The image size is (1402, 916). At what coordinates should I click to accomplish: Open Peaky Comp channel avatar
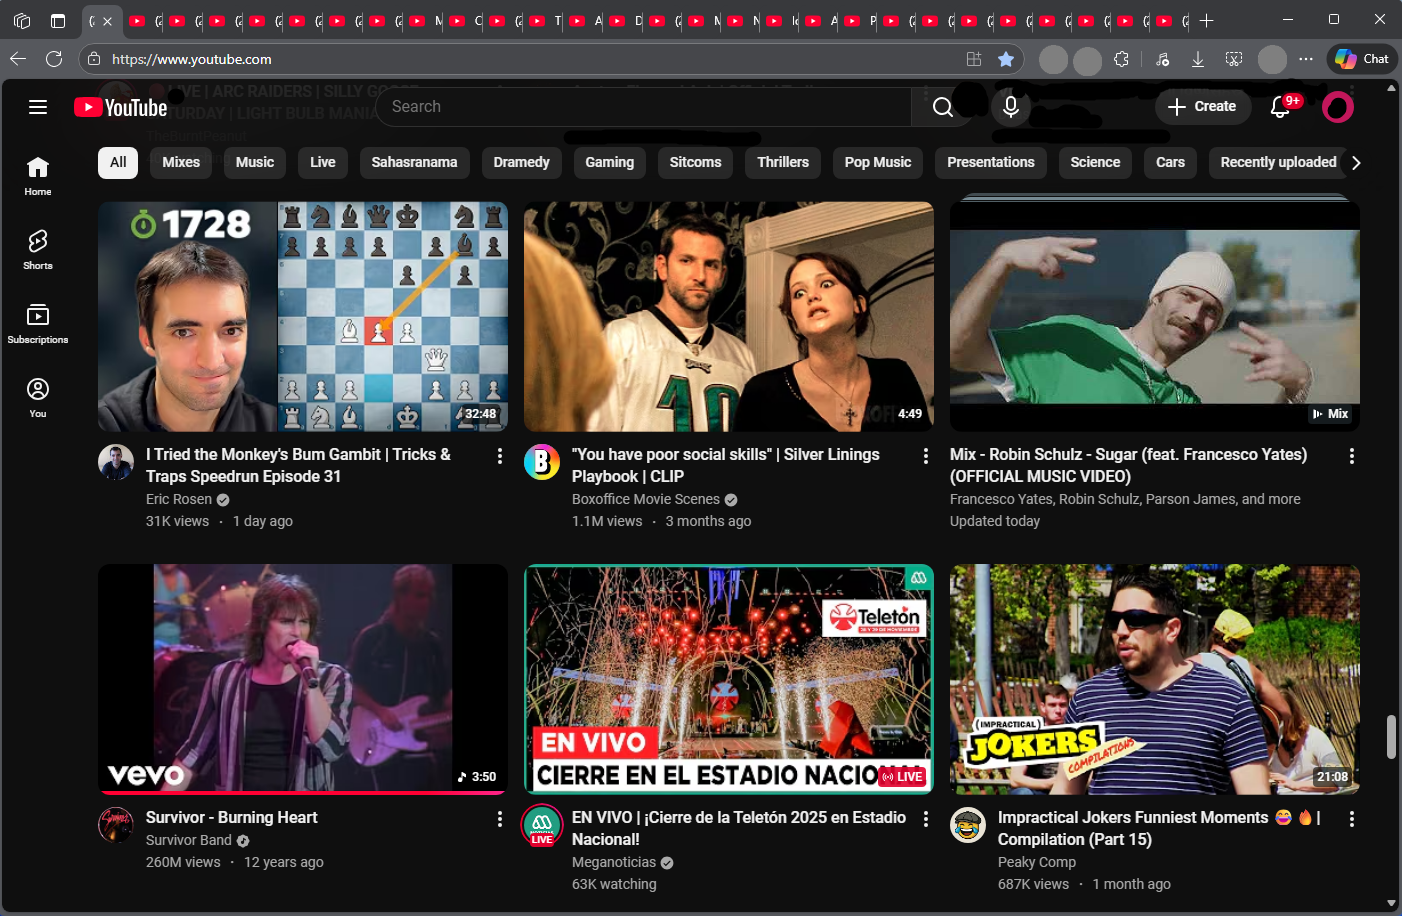point(968,825)
